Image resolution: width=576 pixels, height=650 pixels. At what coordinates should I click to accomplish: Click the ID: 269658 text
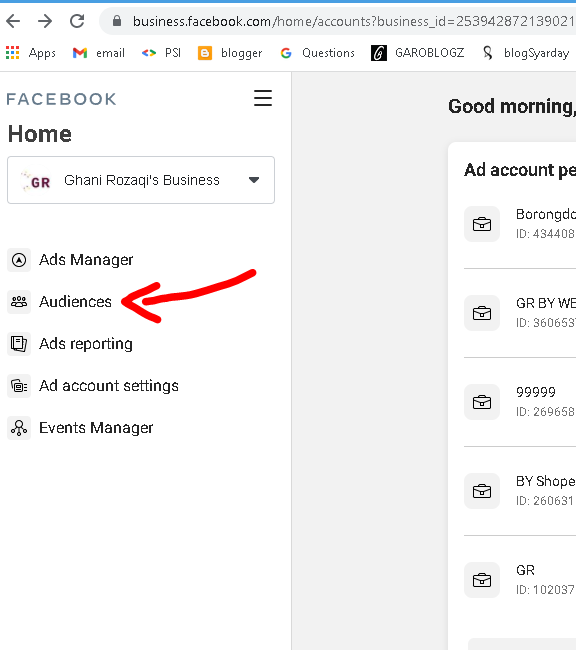(546, 412)
